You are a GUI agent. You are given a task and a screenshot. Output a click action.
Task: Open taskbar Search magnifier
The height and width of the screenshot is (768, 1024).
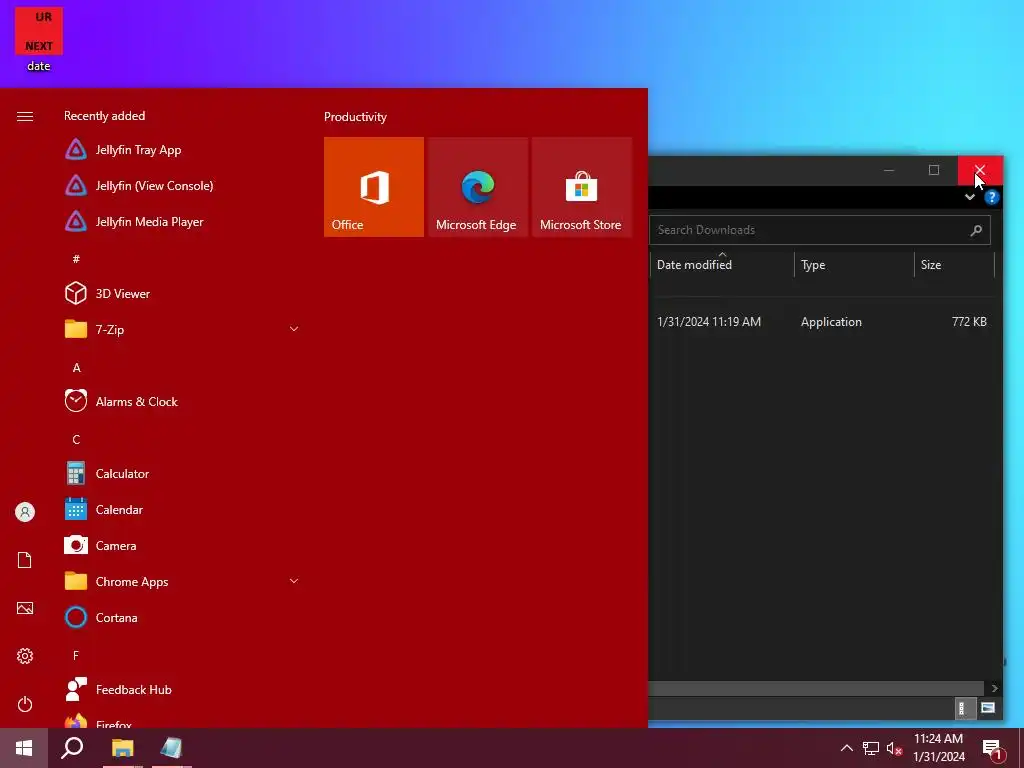(x=72, y=748)
